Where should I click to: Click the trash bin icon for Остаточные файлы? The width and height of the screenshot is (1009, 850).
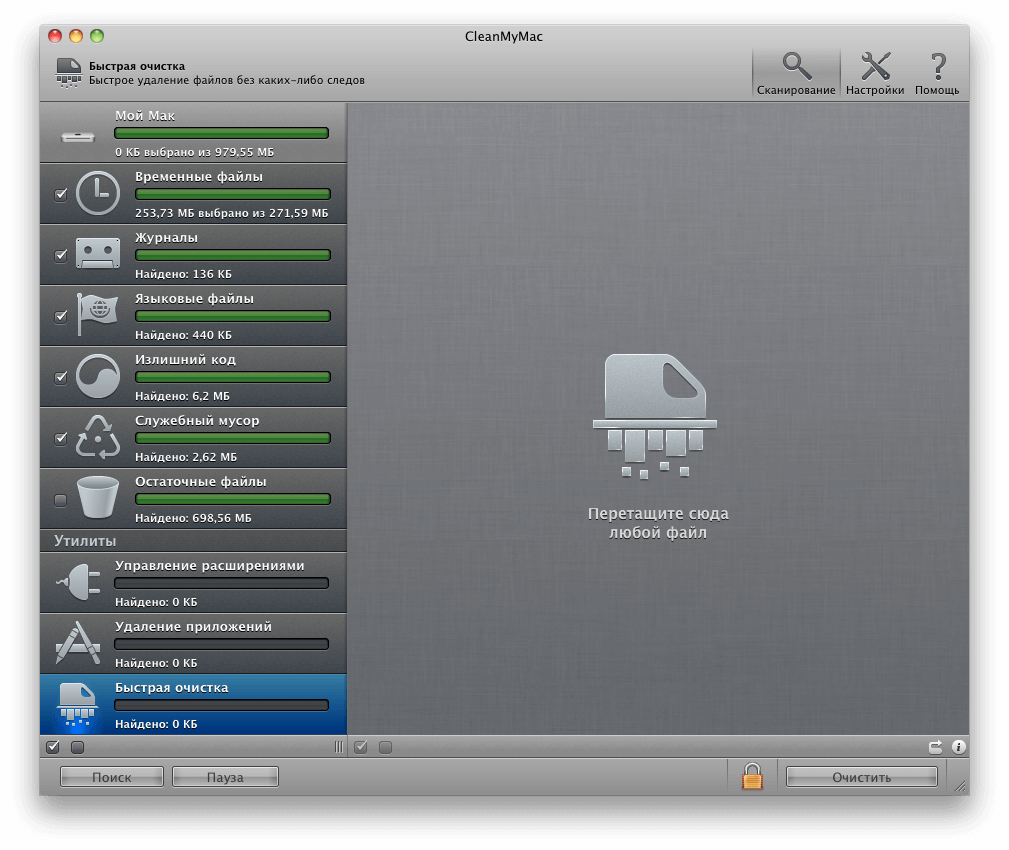[x=98, y=497]
